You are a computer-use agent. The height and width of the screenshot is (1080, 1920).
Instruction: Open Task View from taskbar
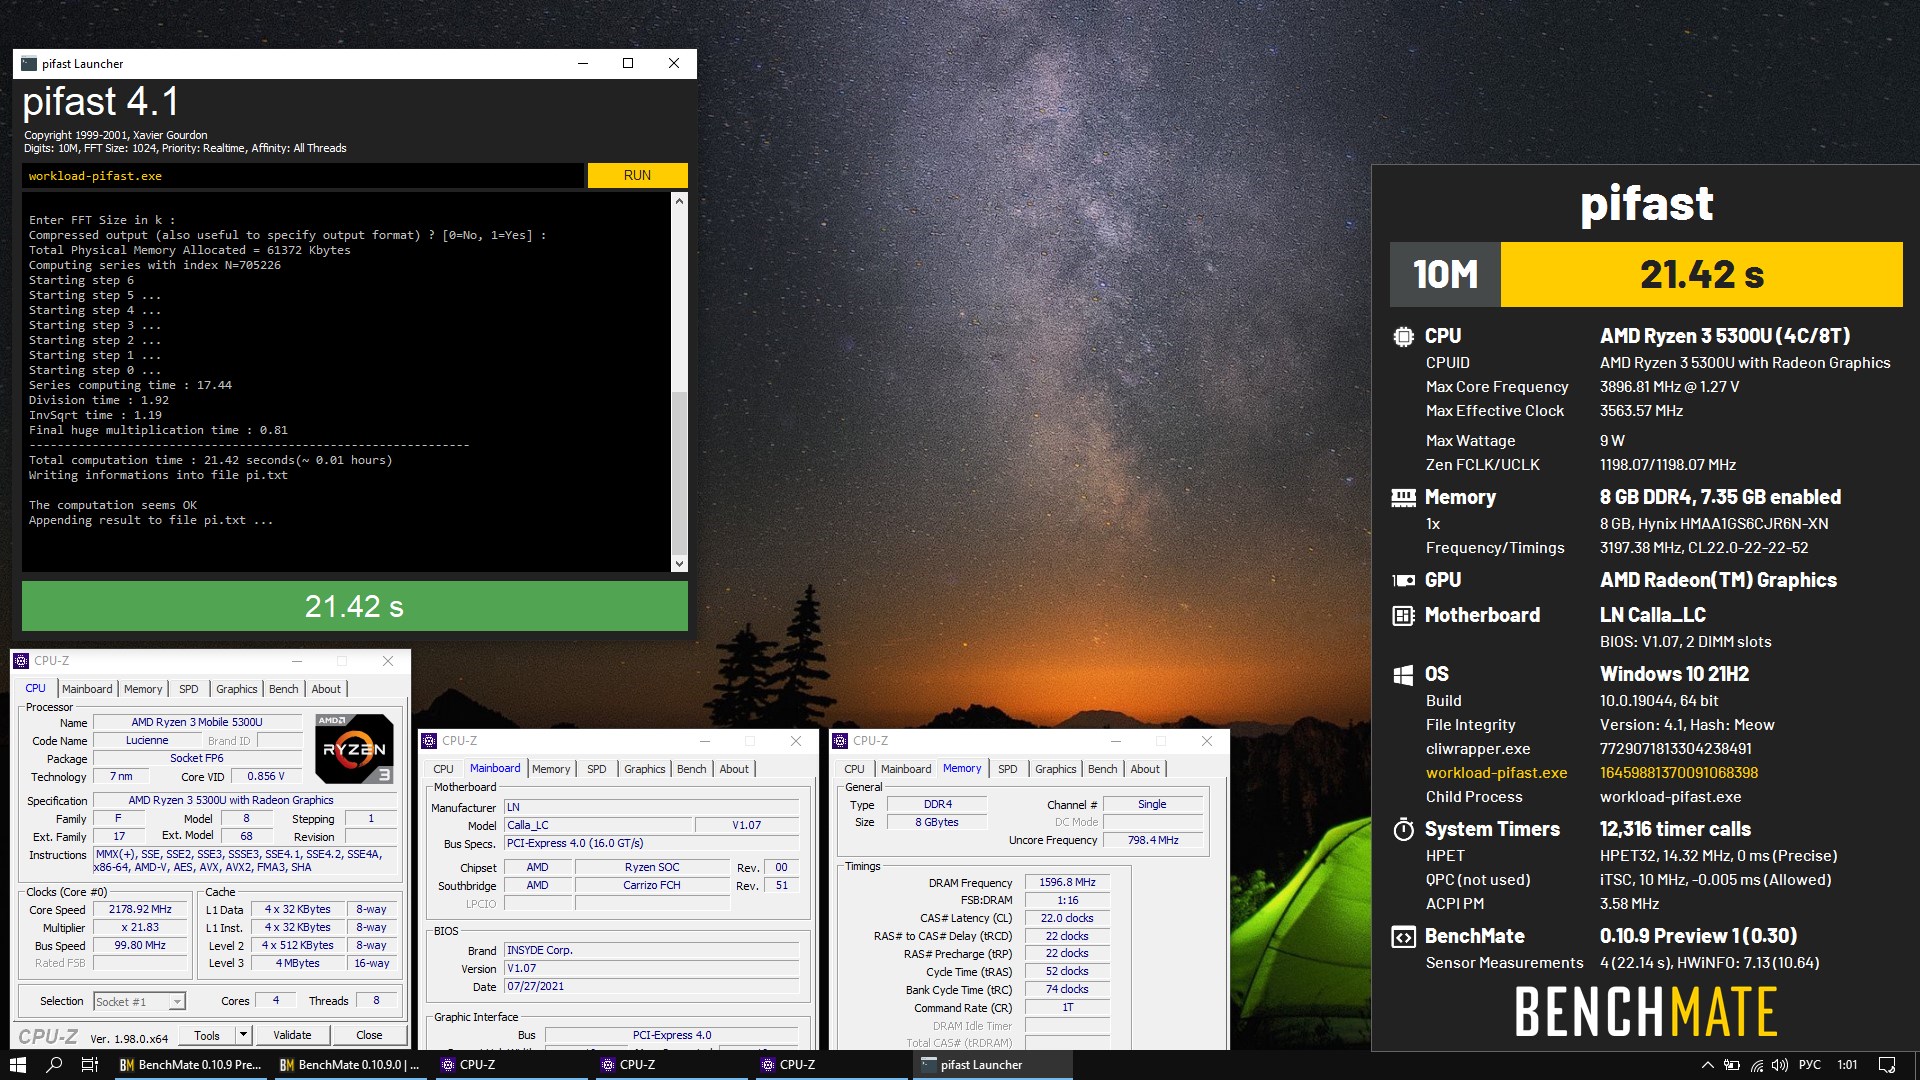pos(89,1065)
